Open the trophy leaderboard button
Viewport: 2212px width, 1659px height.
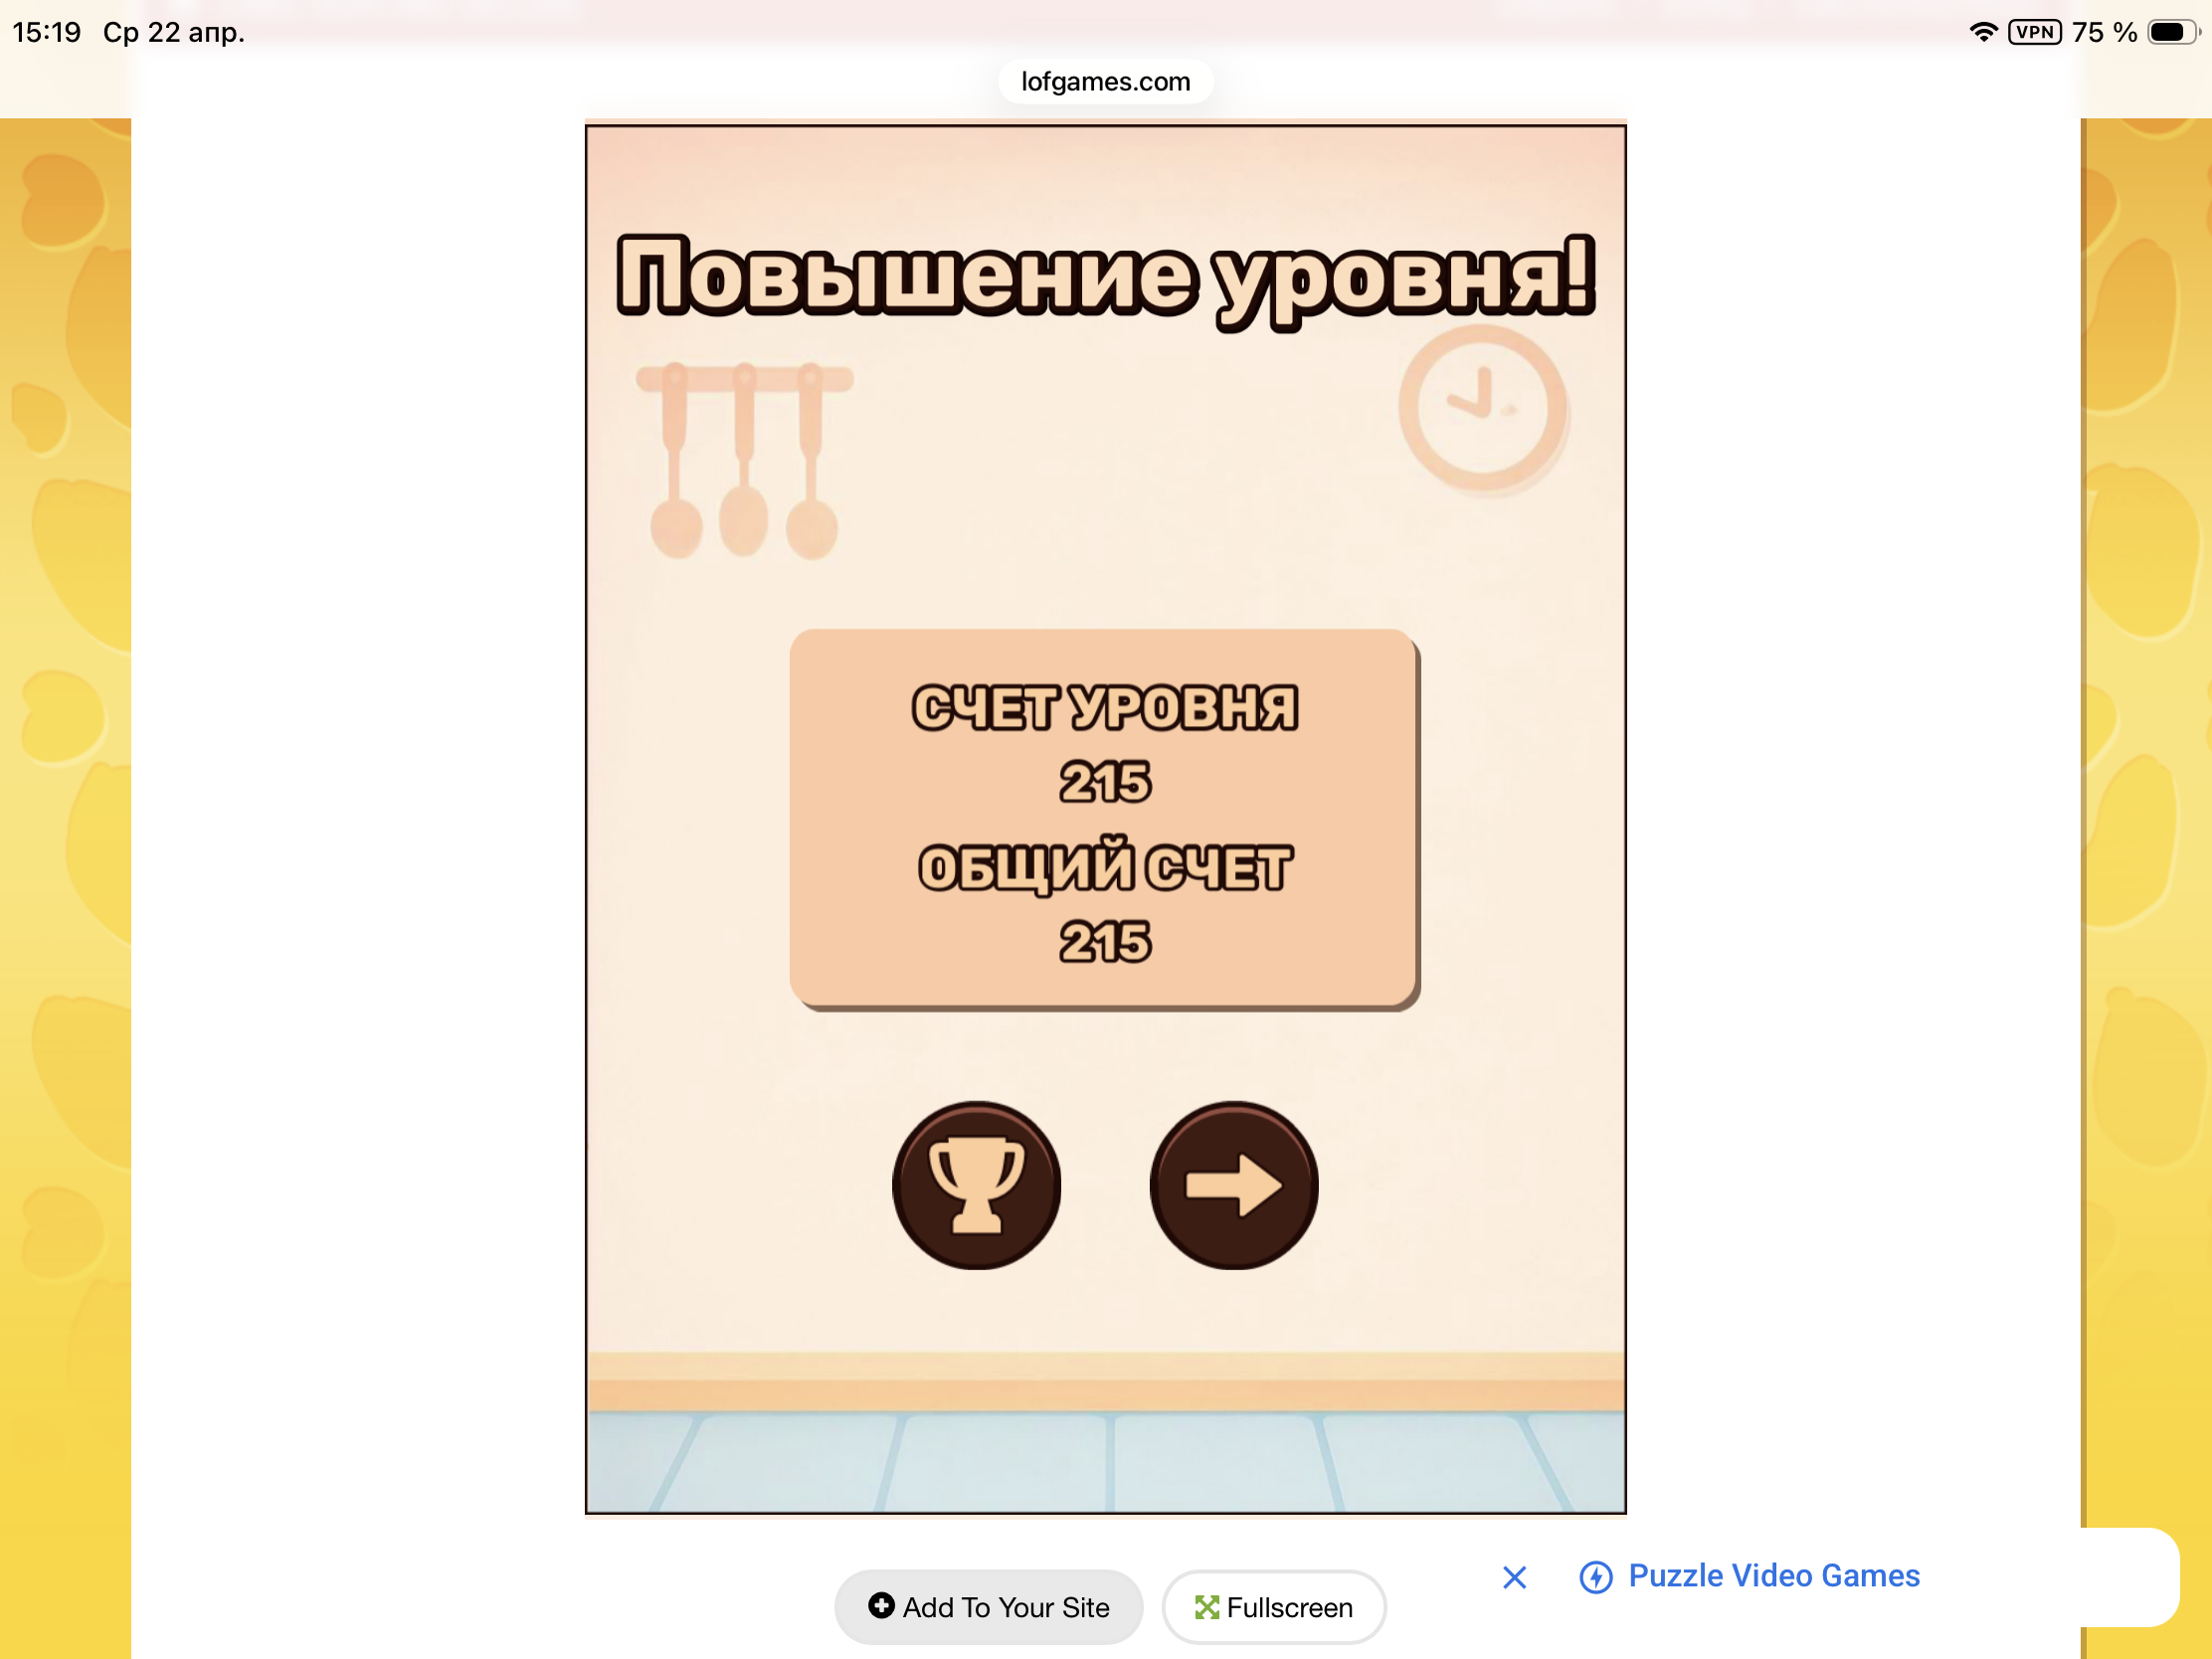pyautogui.click(x=976, y=1186)
